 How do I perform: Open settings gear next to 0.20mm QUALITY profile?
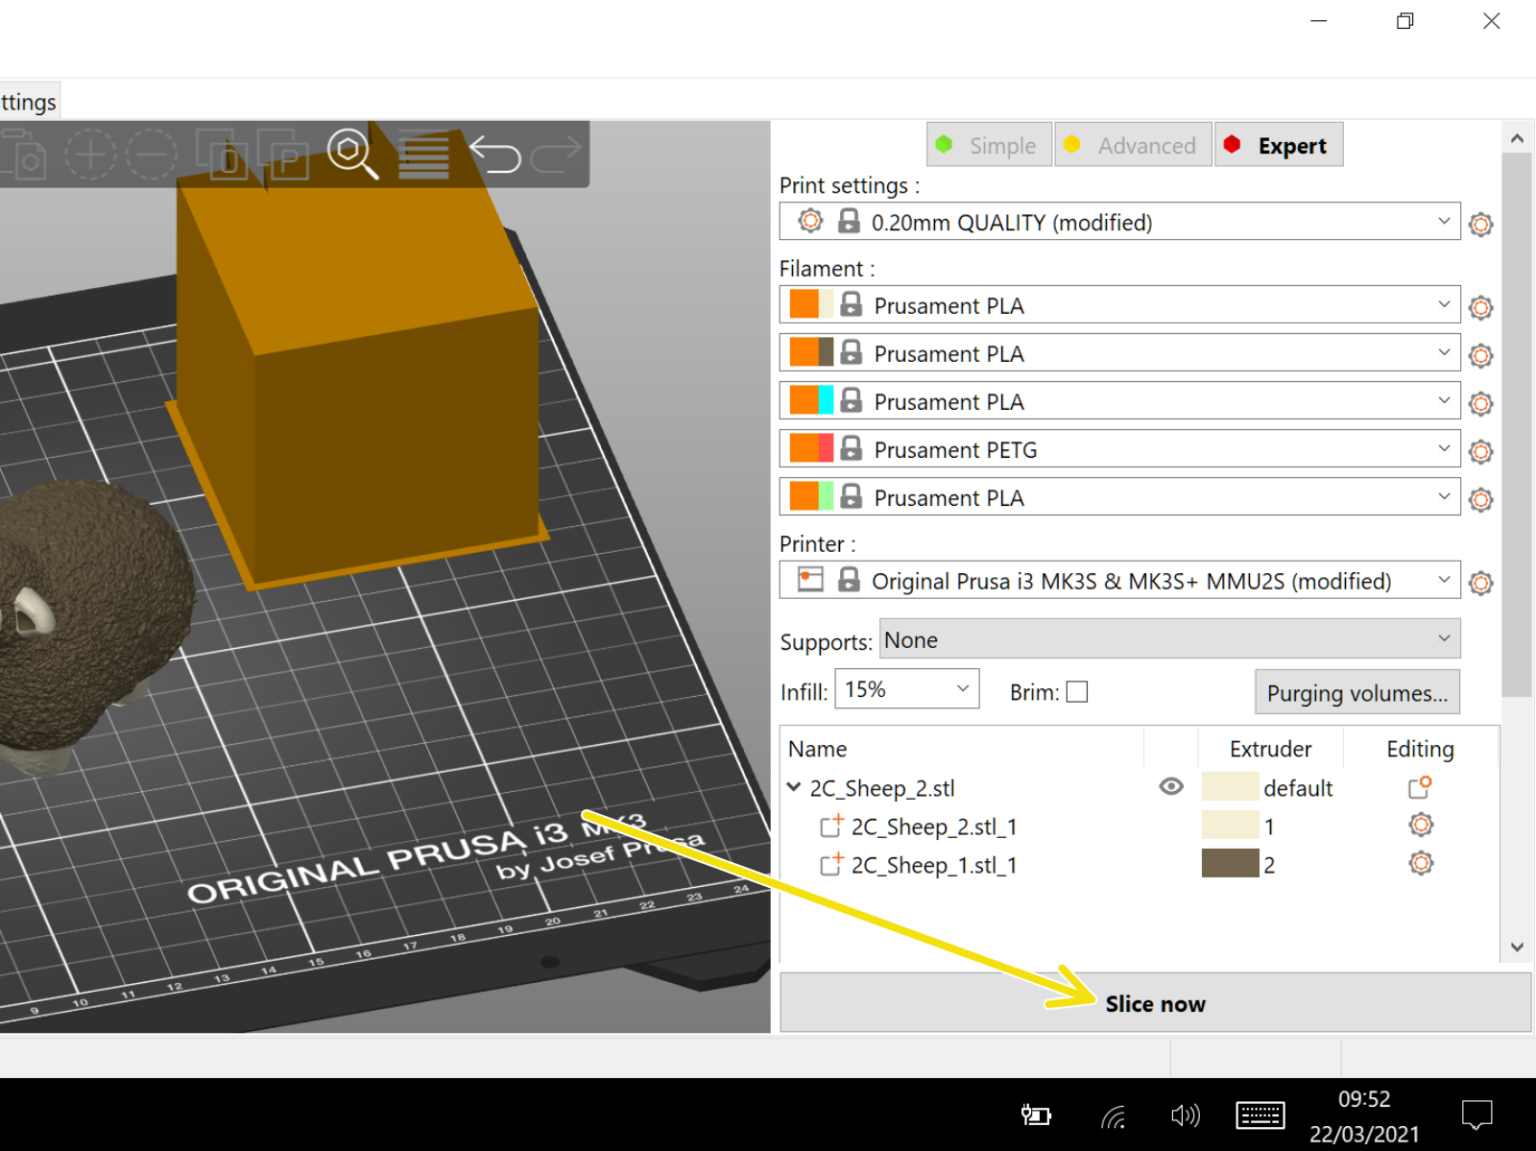click(1480, 224)
